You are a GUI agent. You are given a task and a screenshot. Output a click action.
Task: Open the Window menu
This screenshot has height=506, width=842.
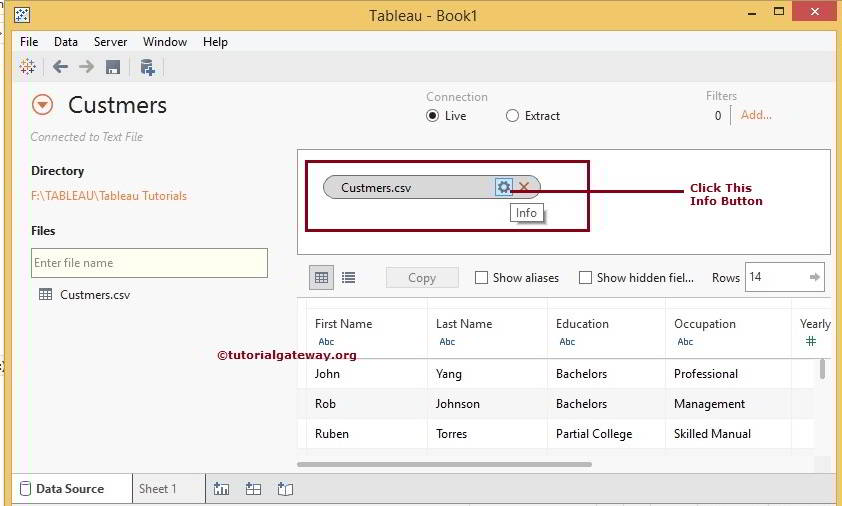(x=165, y=42)
